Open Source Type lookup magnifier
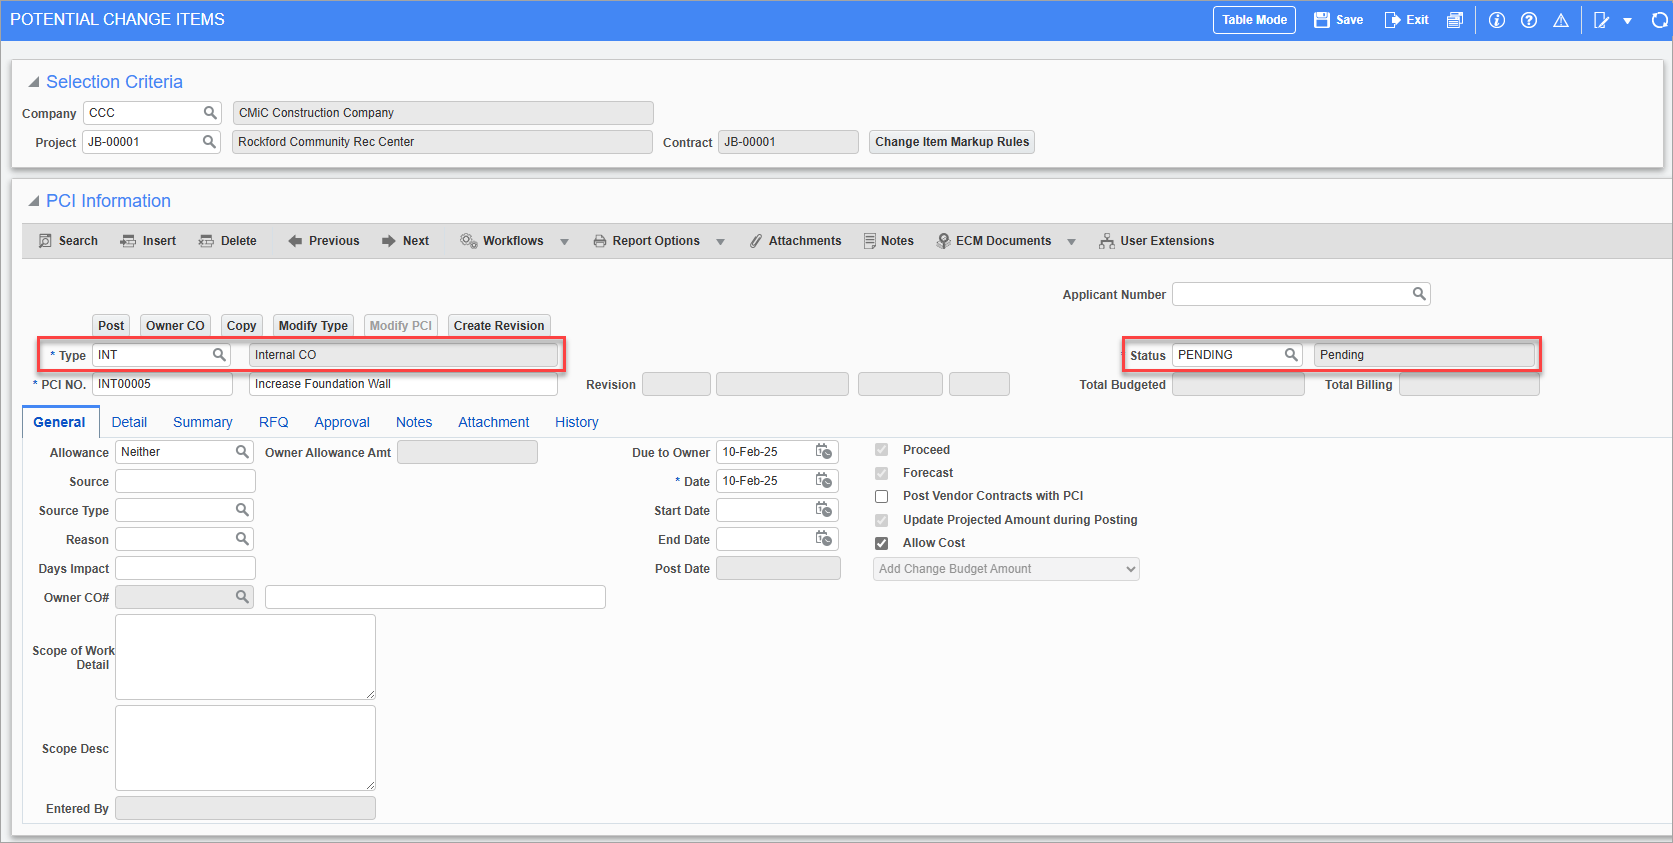Image resolution: width=1673 pixels, height=843 pixels. coord(242,510)
